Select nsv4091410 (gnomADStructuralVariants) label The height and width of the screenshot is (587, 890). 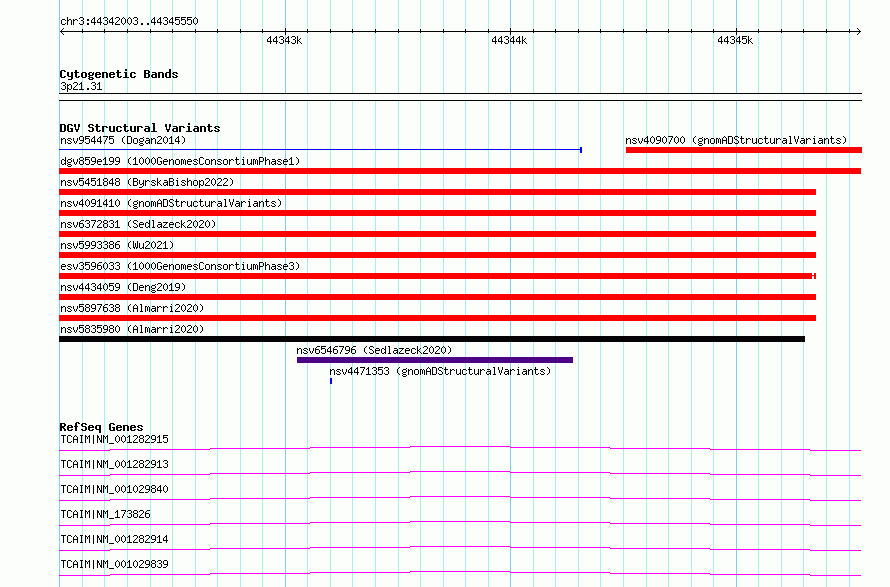pyautogui.click(x=171, y=203)
